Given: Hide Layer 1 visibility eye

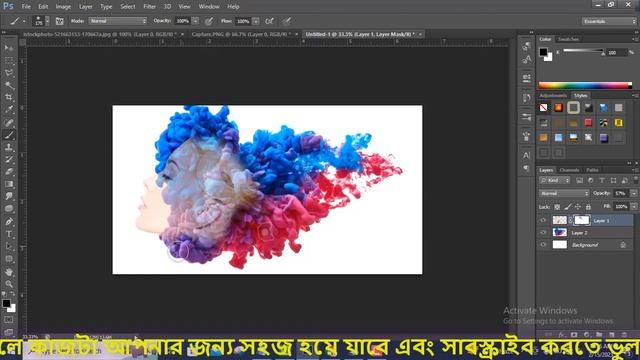Looking at the screenshot, I should coord(543,220).
